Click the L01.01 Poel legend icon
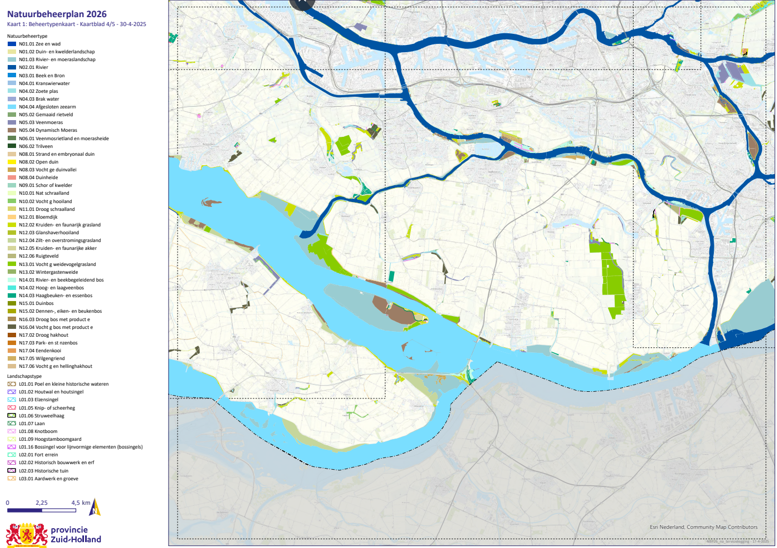The height and width of the screenshot is (548, 777). coord(12,383)
